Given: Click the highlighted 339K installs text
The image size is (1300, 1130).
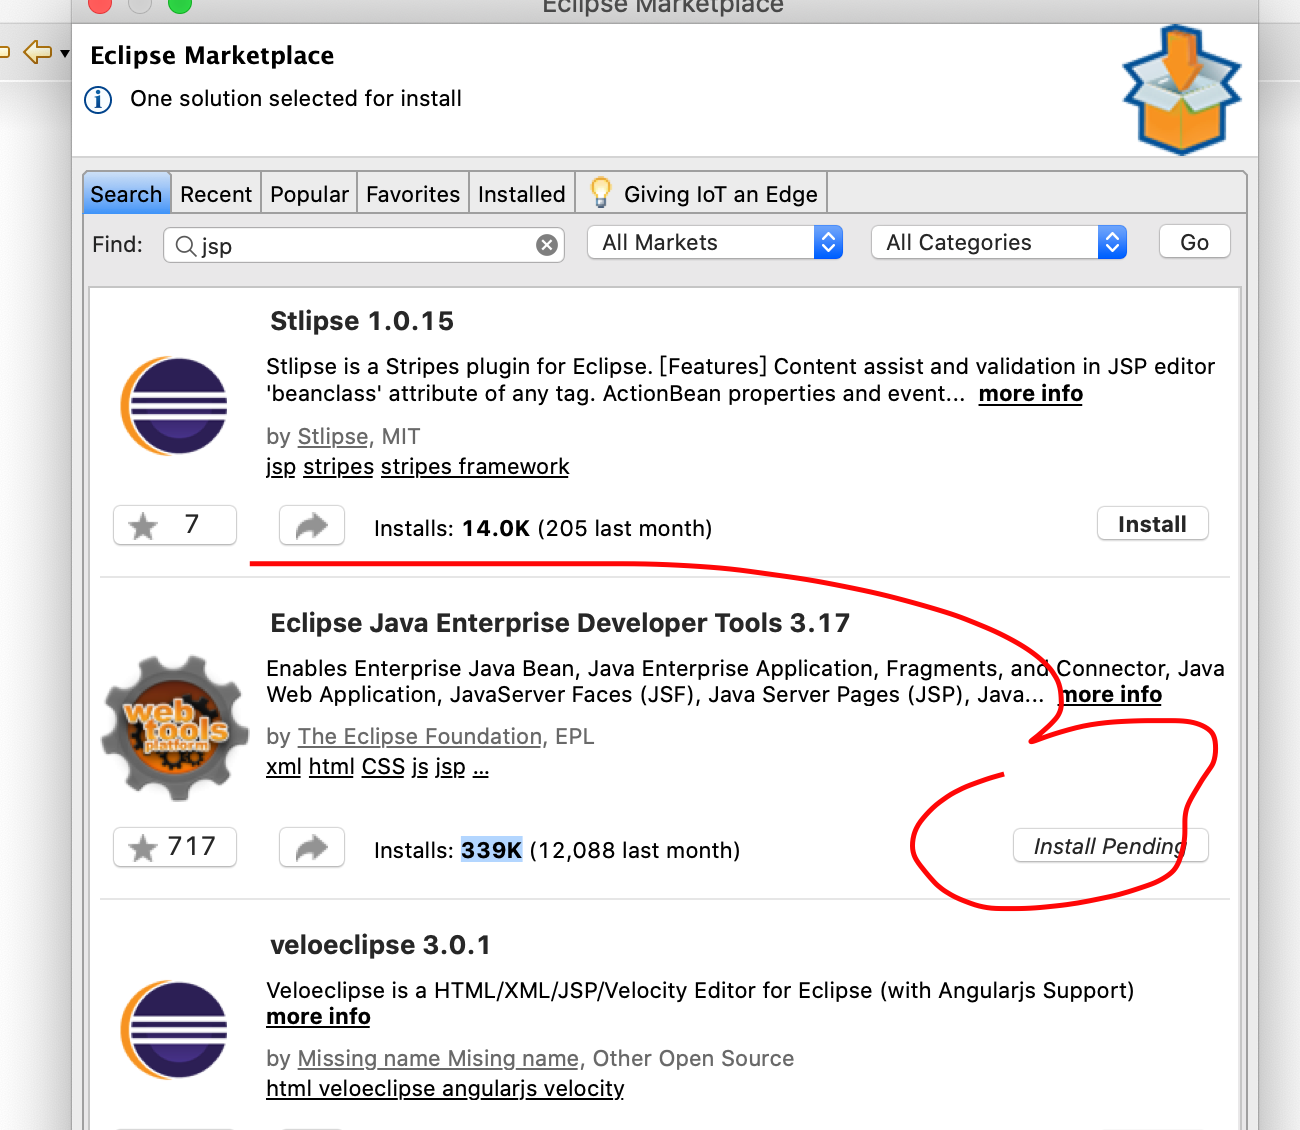Looking at the screenshot, I should click(x=491, y=850).
